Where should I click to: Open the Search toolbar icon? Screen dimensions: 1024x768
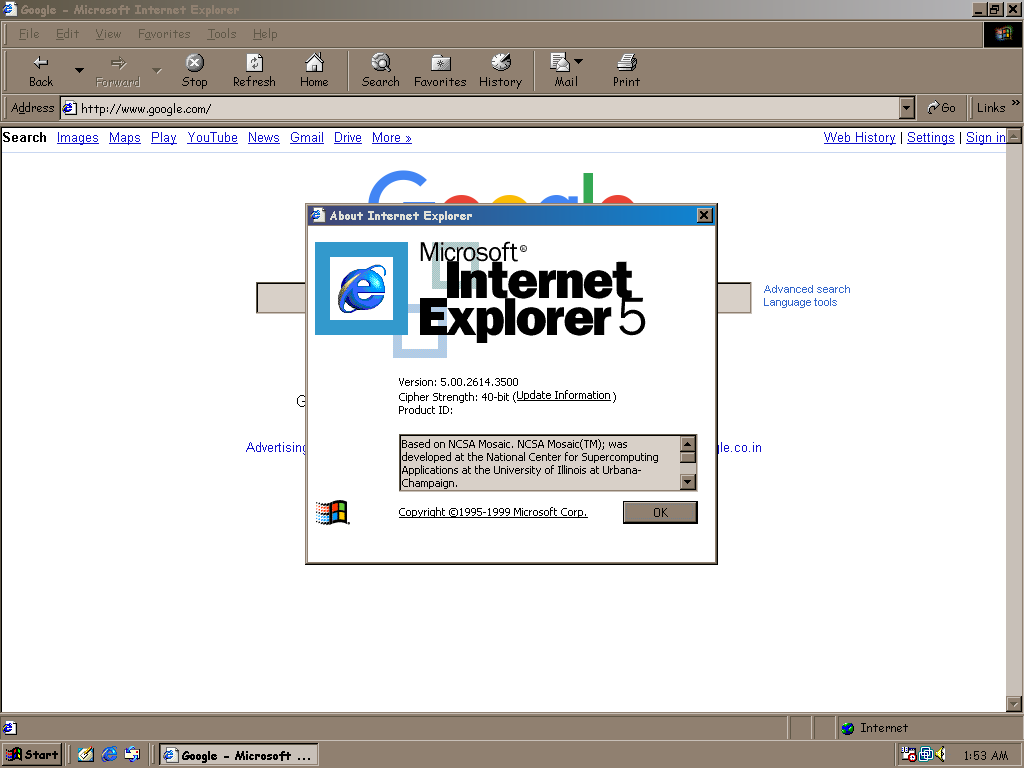click(x=380, y=64)
